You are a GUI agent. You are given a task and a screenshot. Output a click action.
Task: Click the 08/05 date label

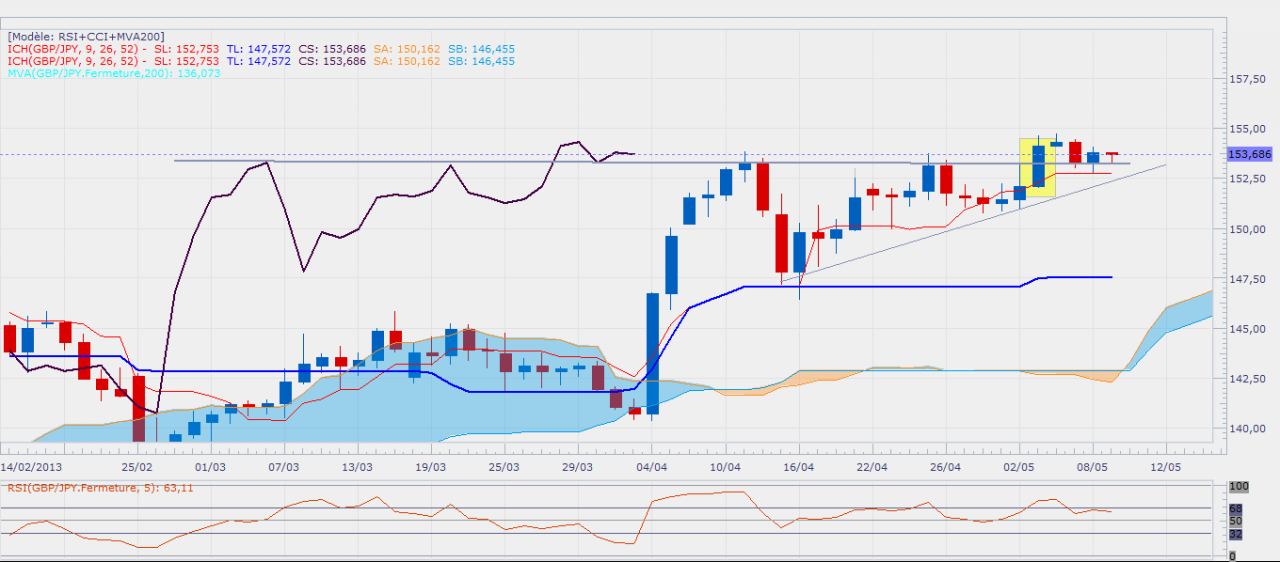pos(1092,466)
